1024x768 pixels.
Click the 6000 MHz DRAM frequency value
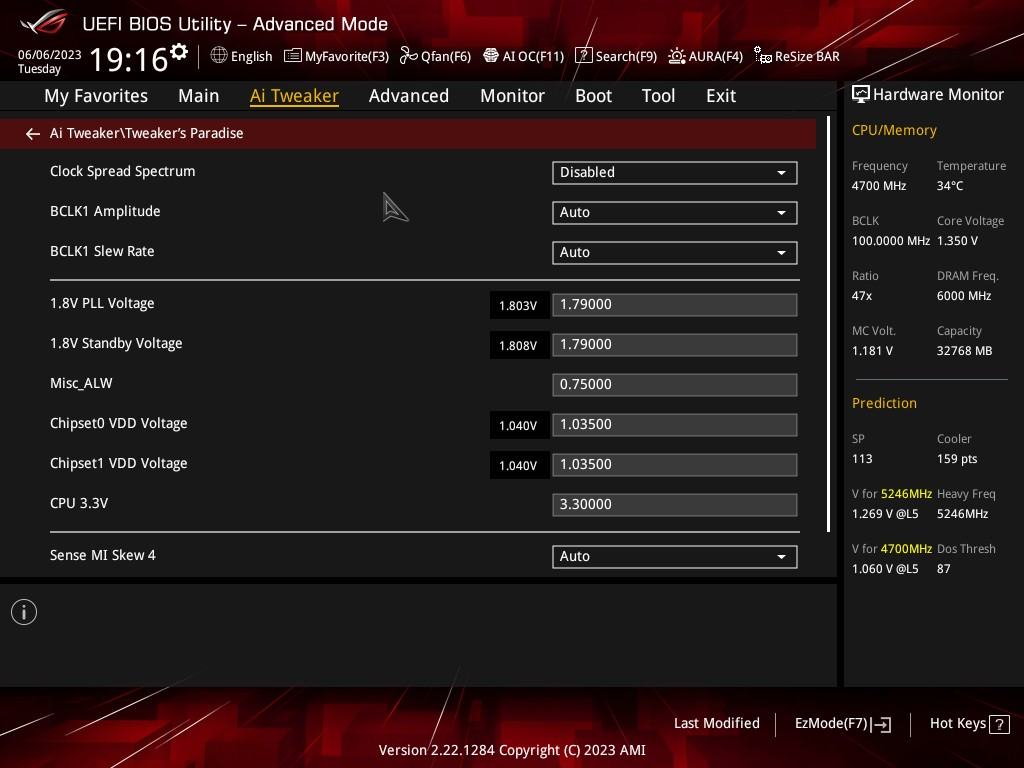pyautogui.click(x=964, y=296)
